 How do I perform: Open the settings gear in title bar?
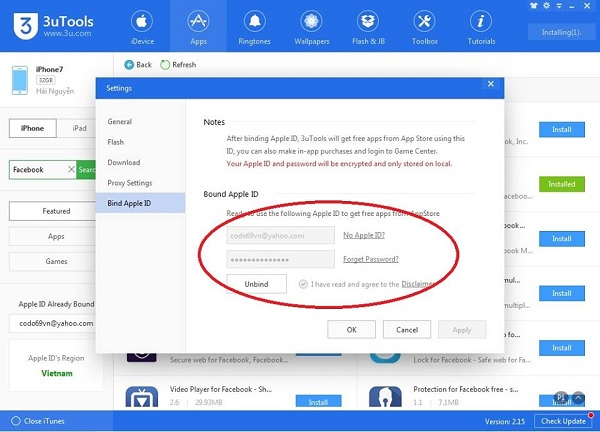(x=546, y=6)
